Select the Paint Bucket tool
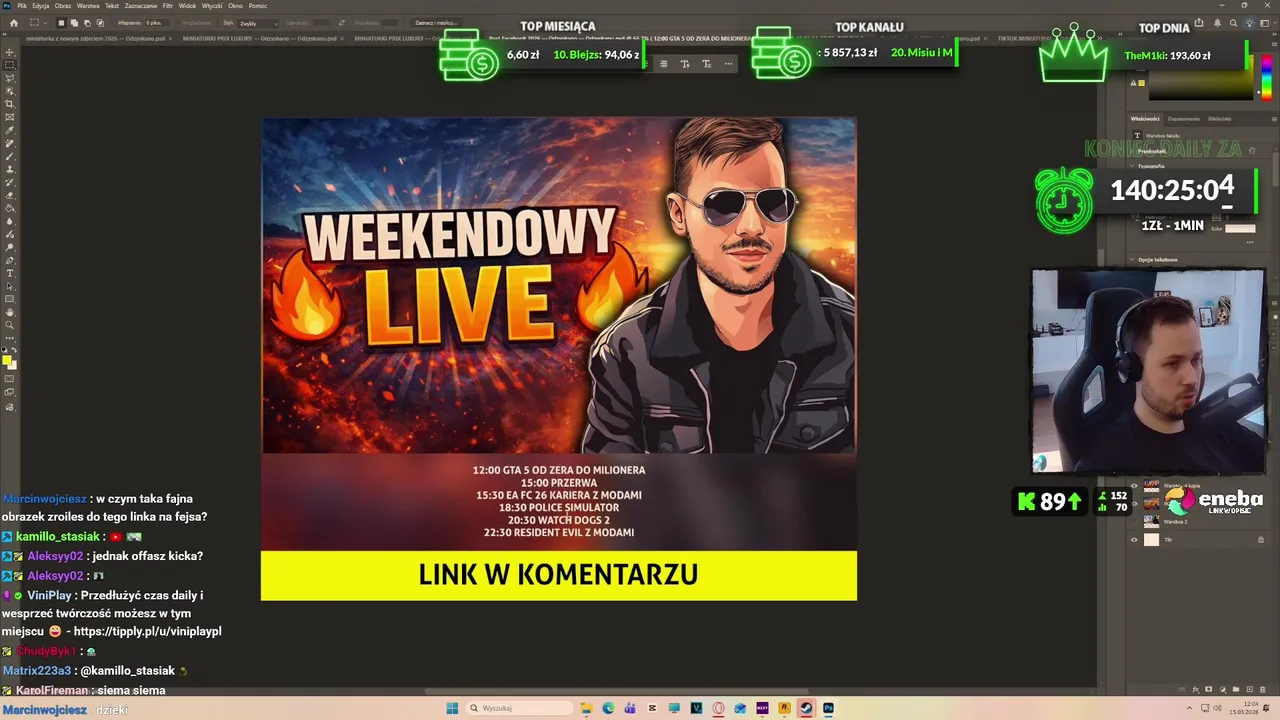The height and width of the screenshot is (720, 1280). click(10, 208)
